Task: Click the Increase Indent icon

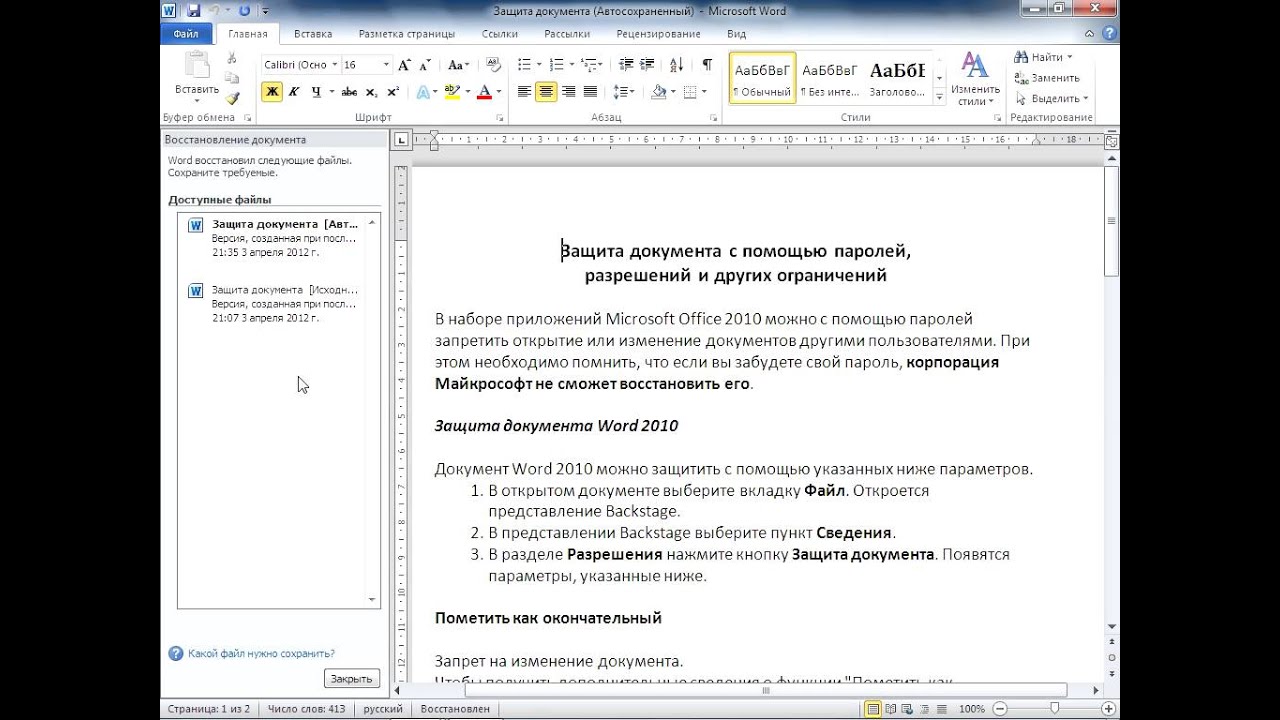Action: pyautogui.click(x=649, y=65)
